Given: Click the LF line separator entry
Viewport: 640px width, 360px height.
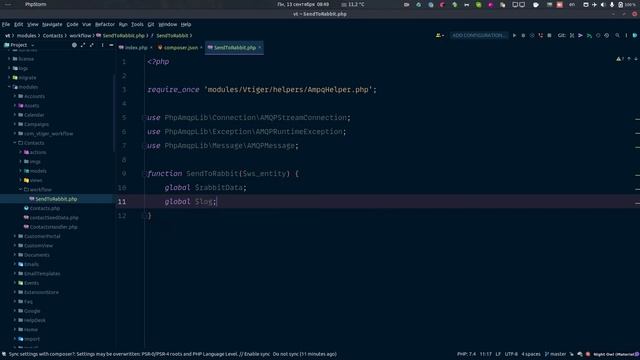Looking at the screenshot, I should (498, 354).
